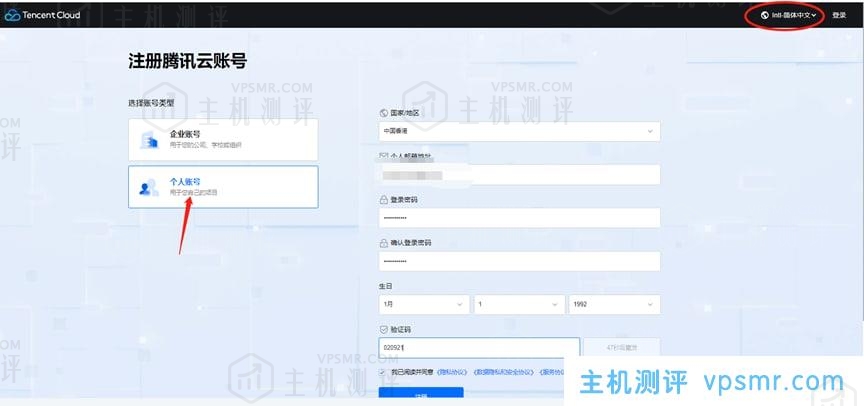Select the 个人账号 account type card
Viewport: 864px width, 406px height.
223,187
